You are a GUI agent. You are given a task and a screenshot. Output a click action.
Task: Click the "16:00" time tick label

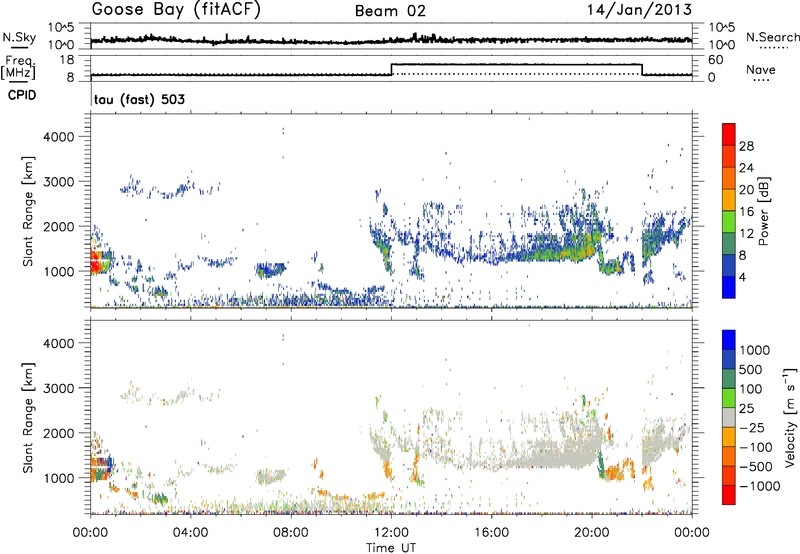pos(492,533)
